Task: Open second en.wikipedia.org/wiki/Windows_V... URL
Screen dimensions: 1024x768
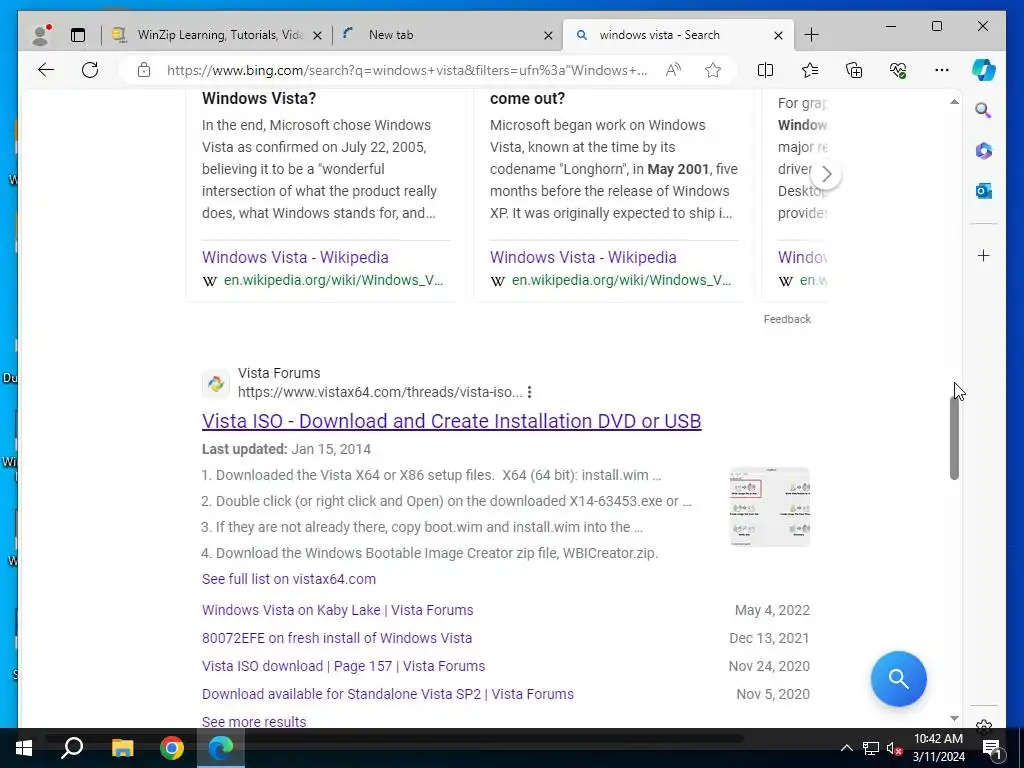Action: pos(621,280)
